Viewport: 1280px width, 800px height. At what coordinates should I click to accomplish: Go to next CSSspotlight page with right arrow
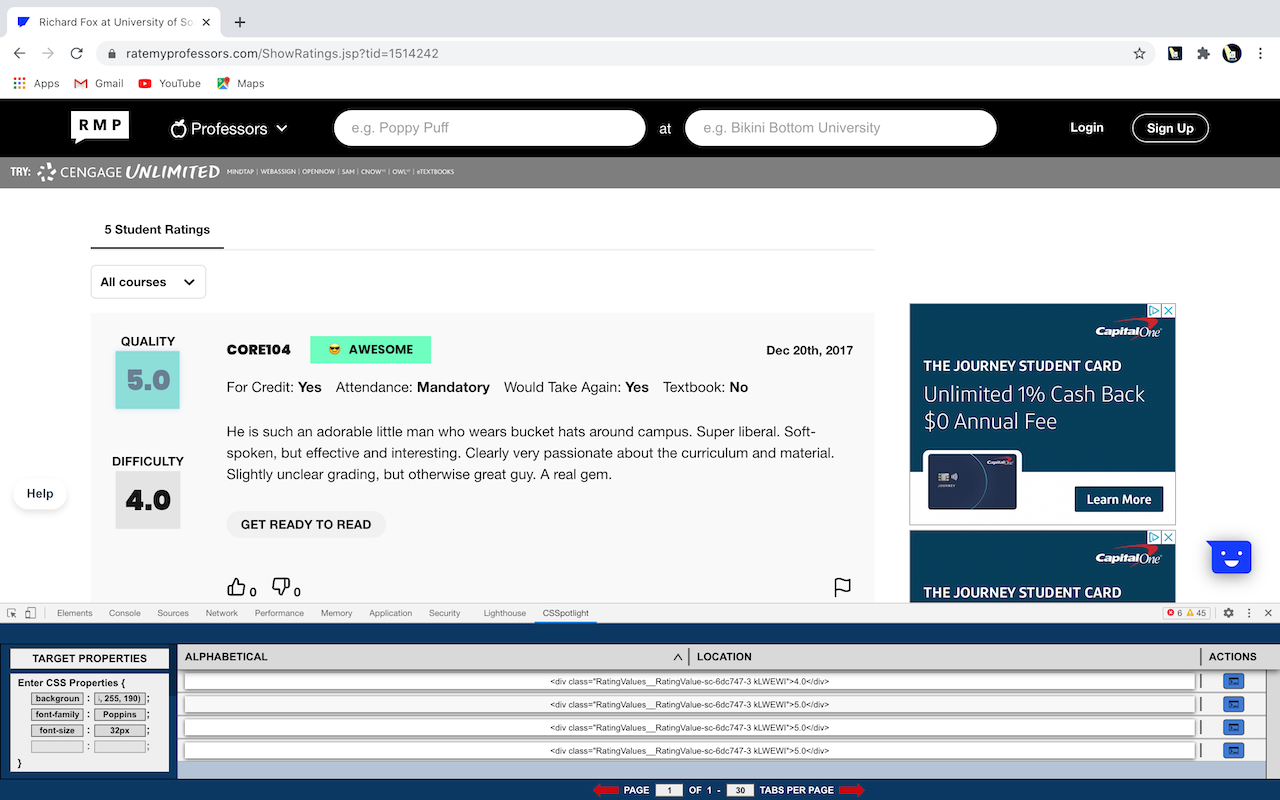pyautogui.click(x=852, y=790)
